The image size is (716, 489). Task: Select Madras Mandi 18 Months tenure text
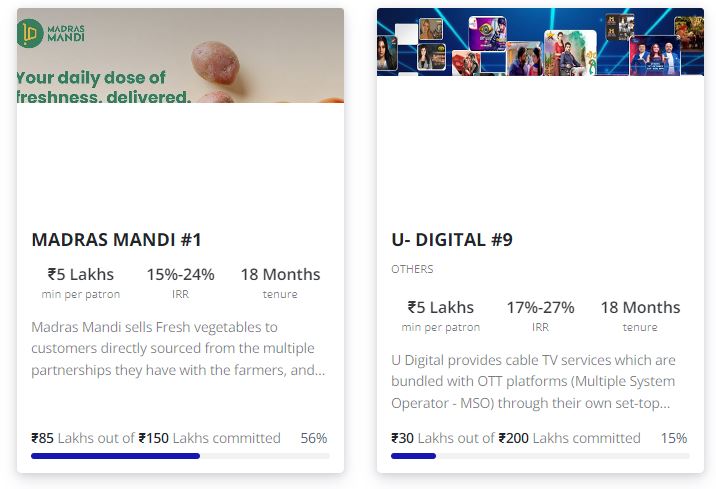pos(280,274)
